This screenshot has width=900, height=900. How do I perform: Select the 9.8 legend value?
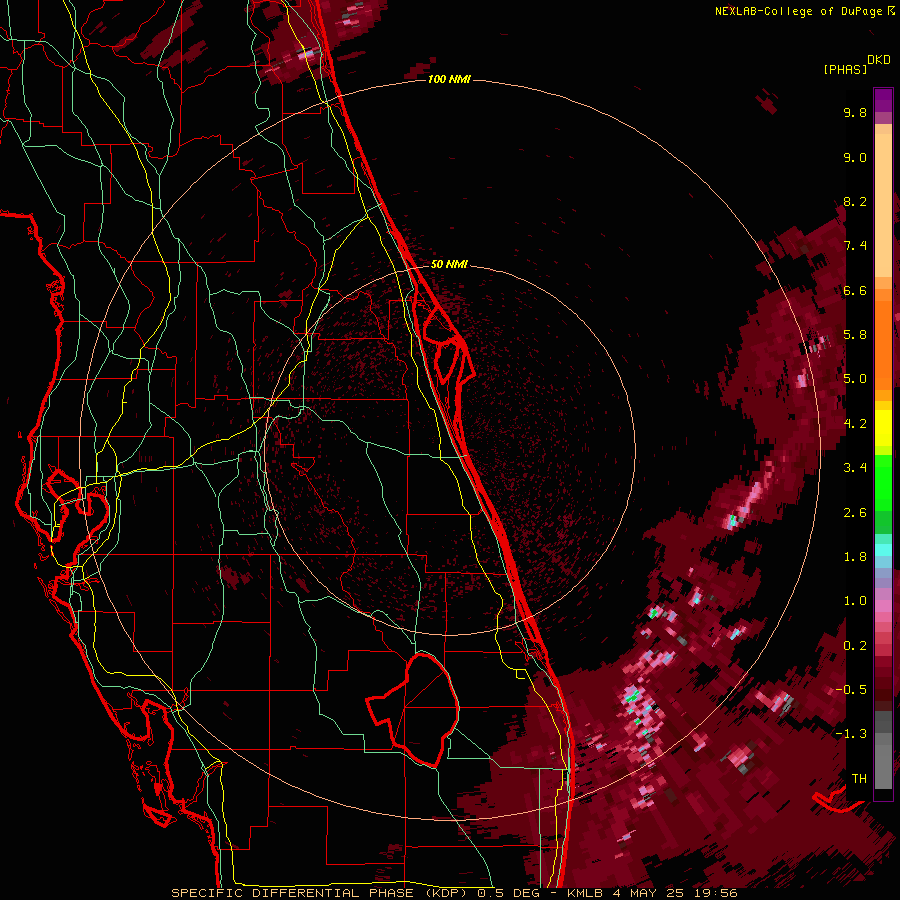point(855,112)
